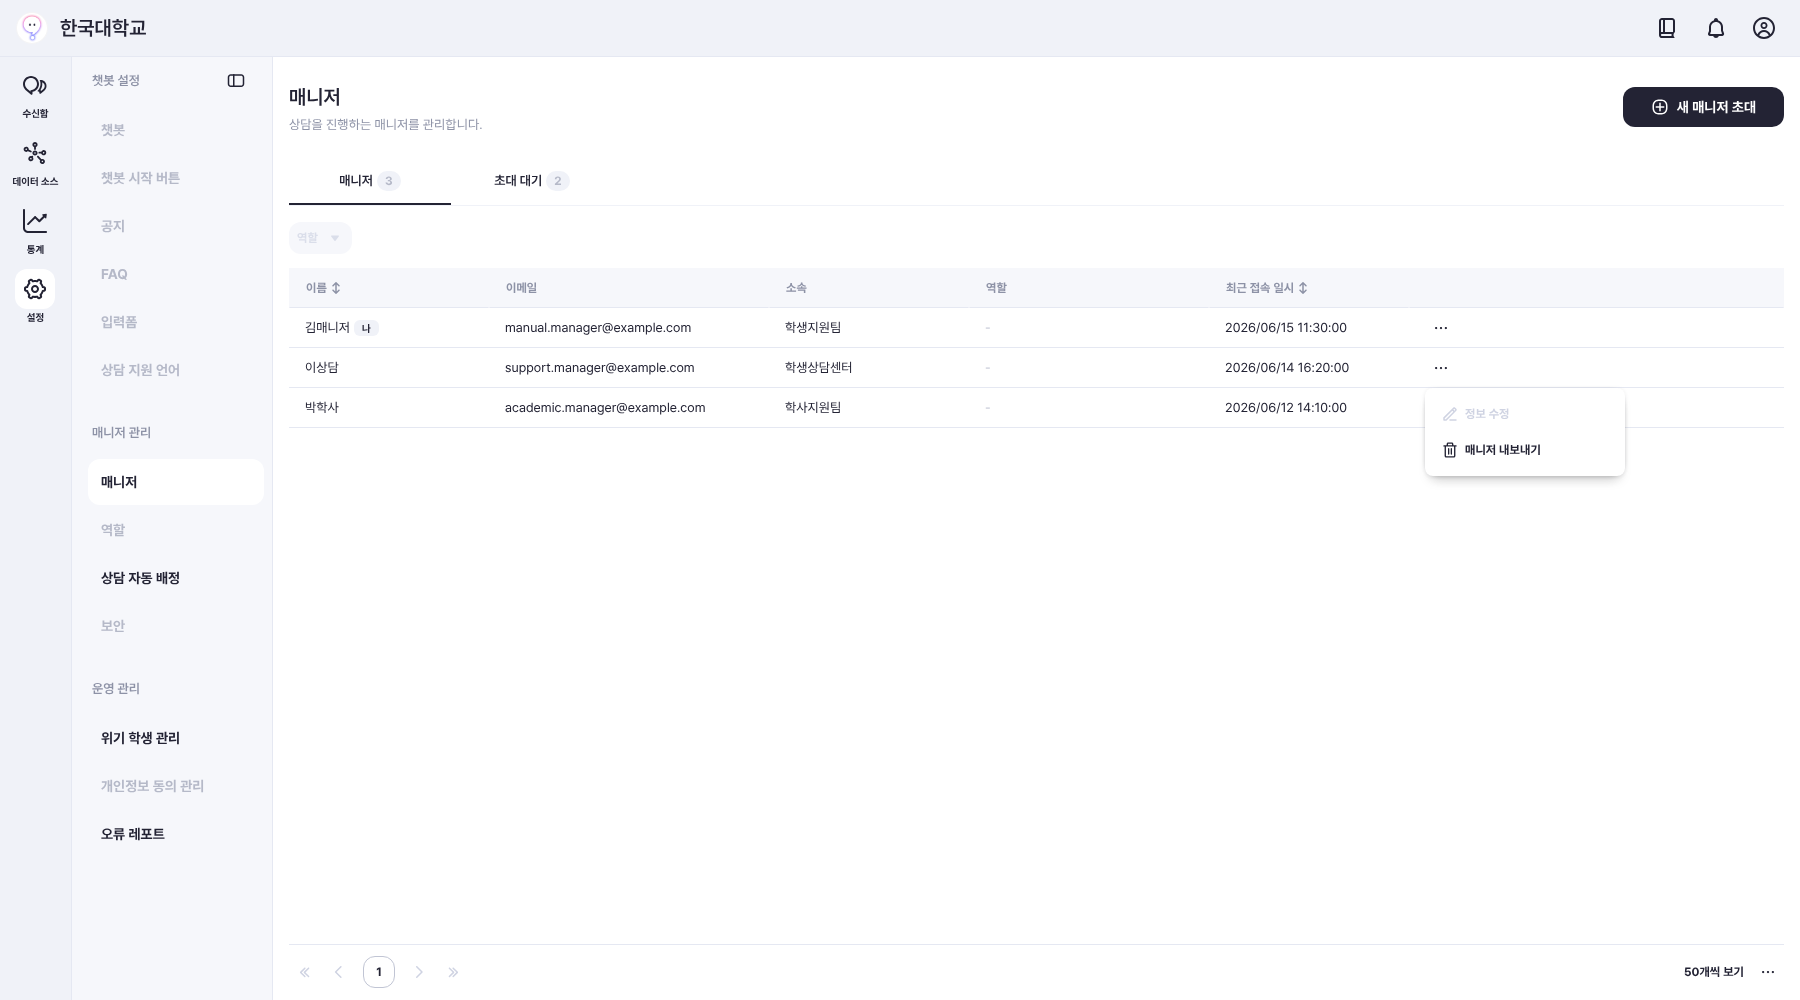Click the name 박학사 in the table
The image size is (1800, 1000).
point(322,408)
